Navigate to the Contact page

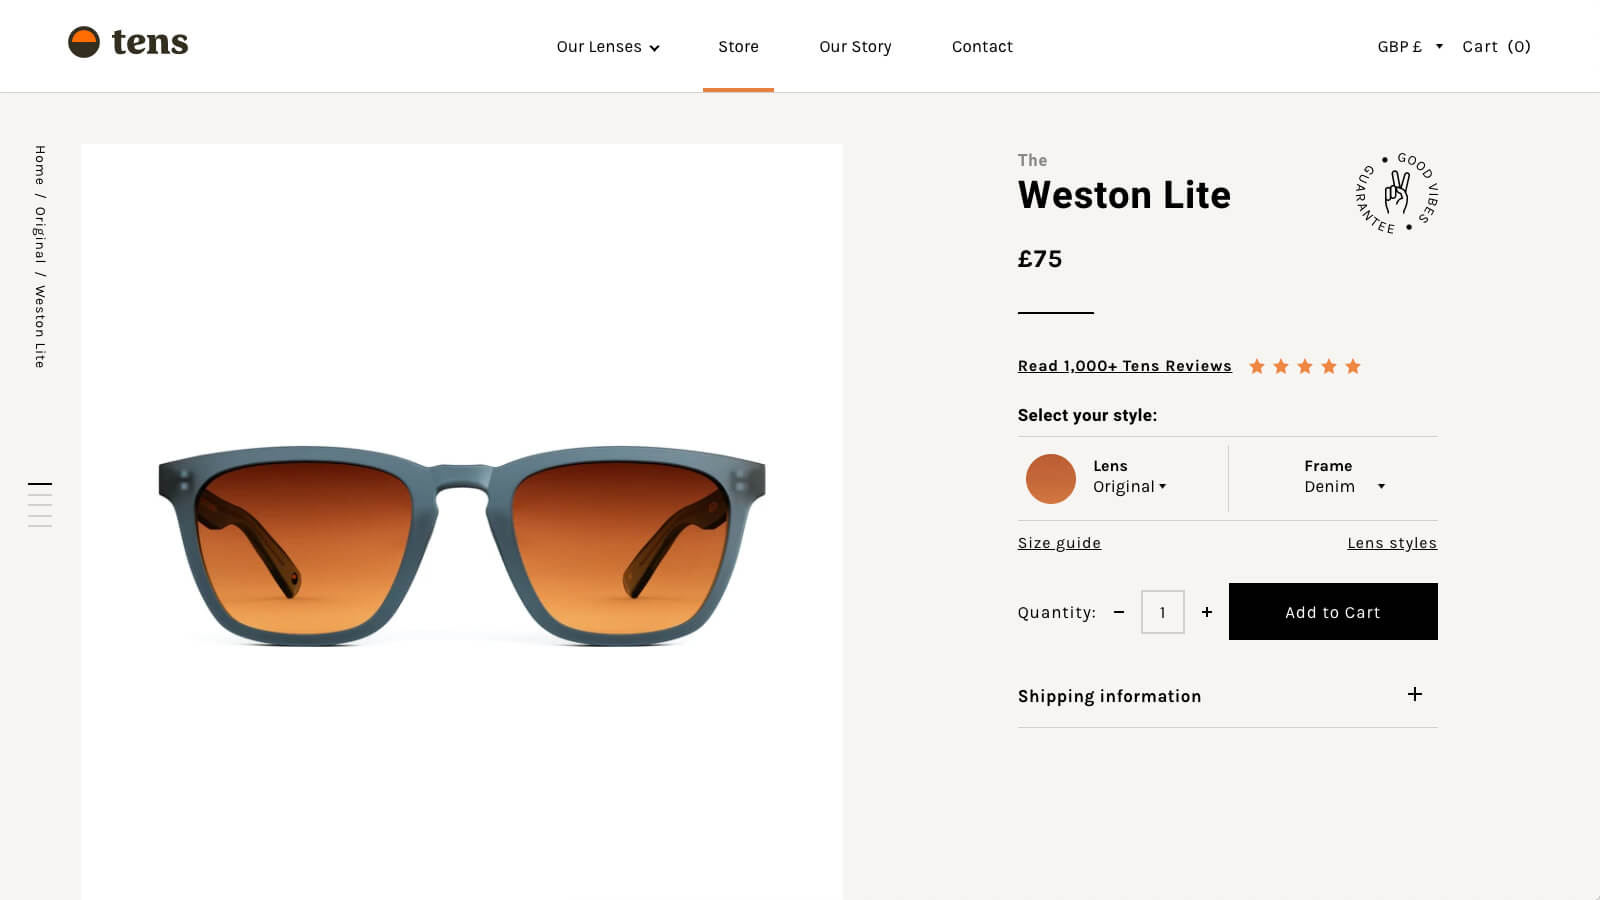tap(982, 47)
